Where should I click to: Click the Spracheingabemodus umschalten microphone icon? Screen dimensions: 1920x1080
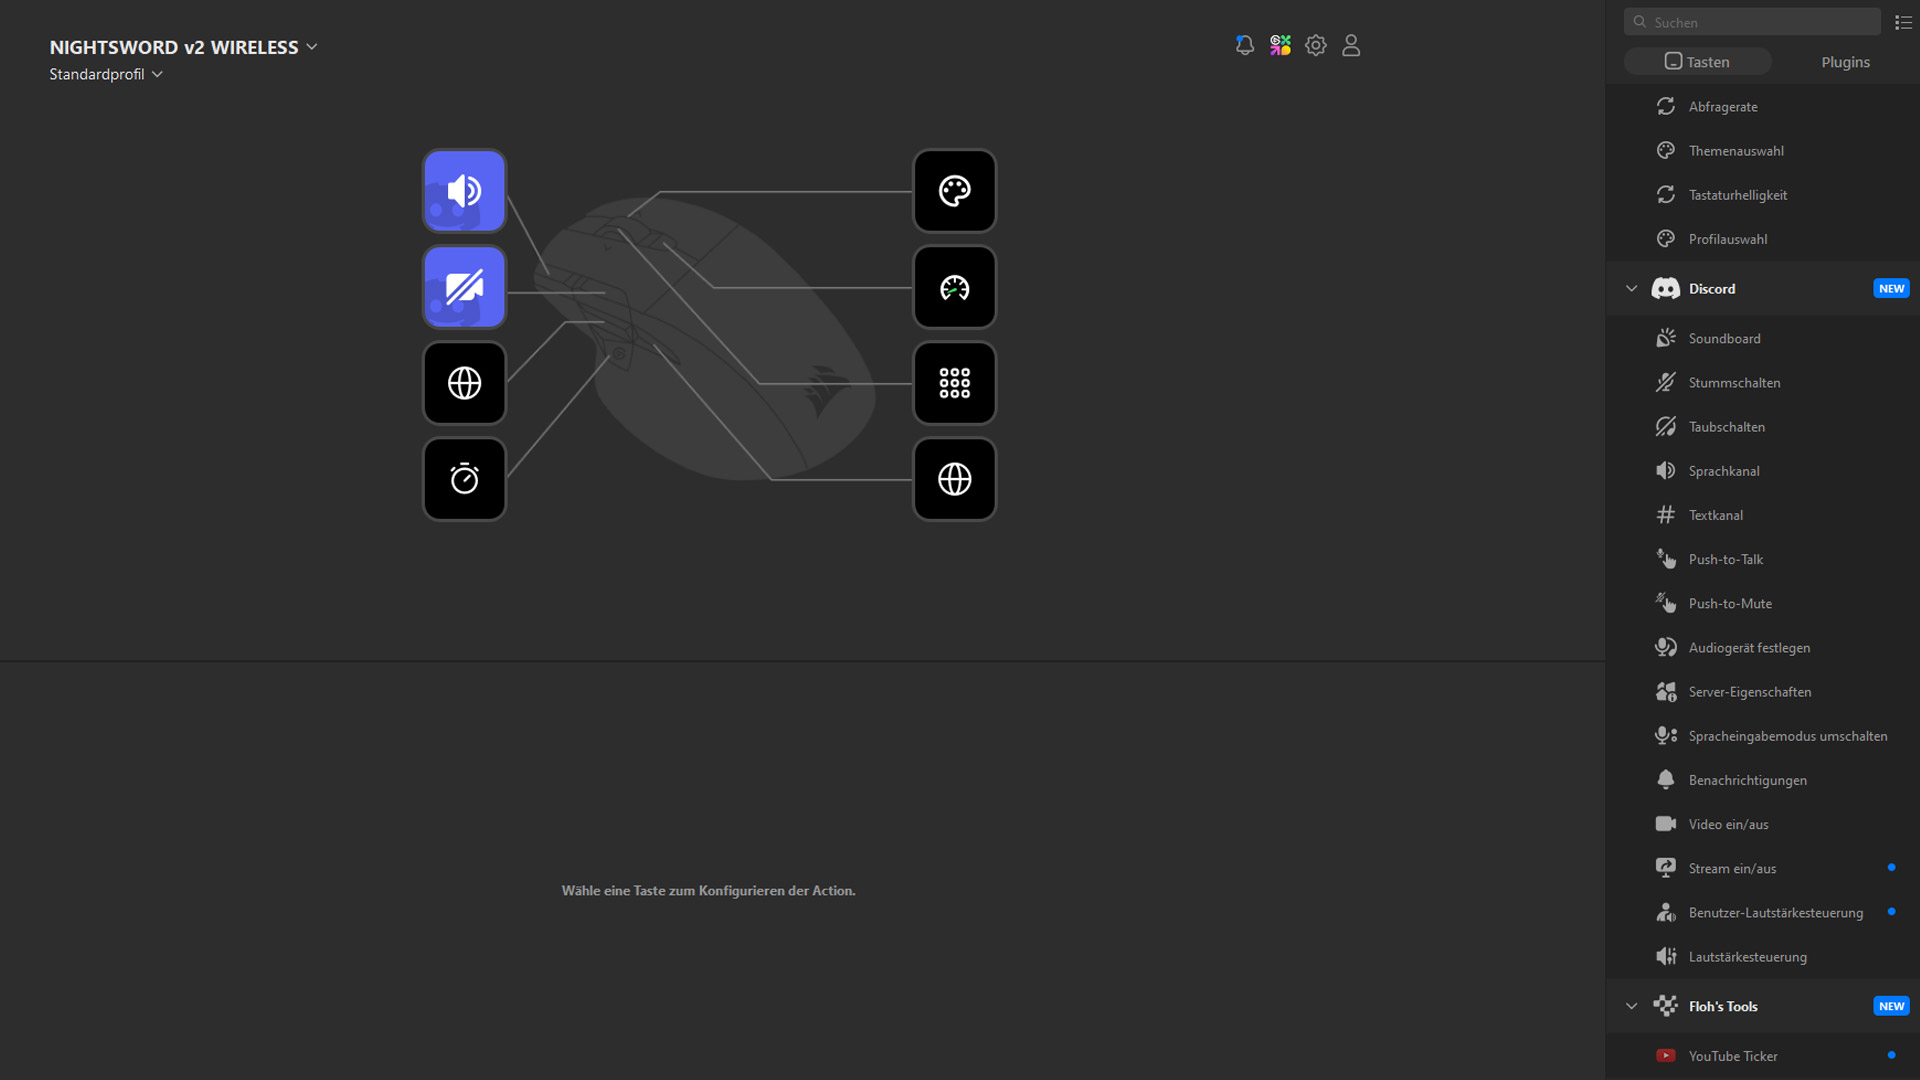tap(1665, 736)
